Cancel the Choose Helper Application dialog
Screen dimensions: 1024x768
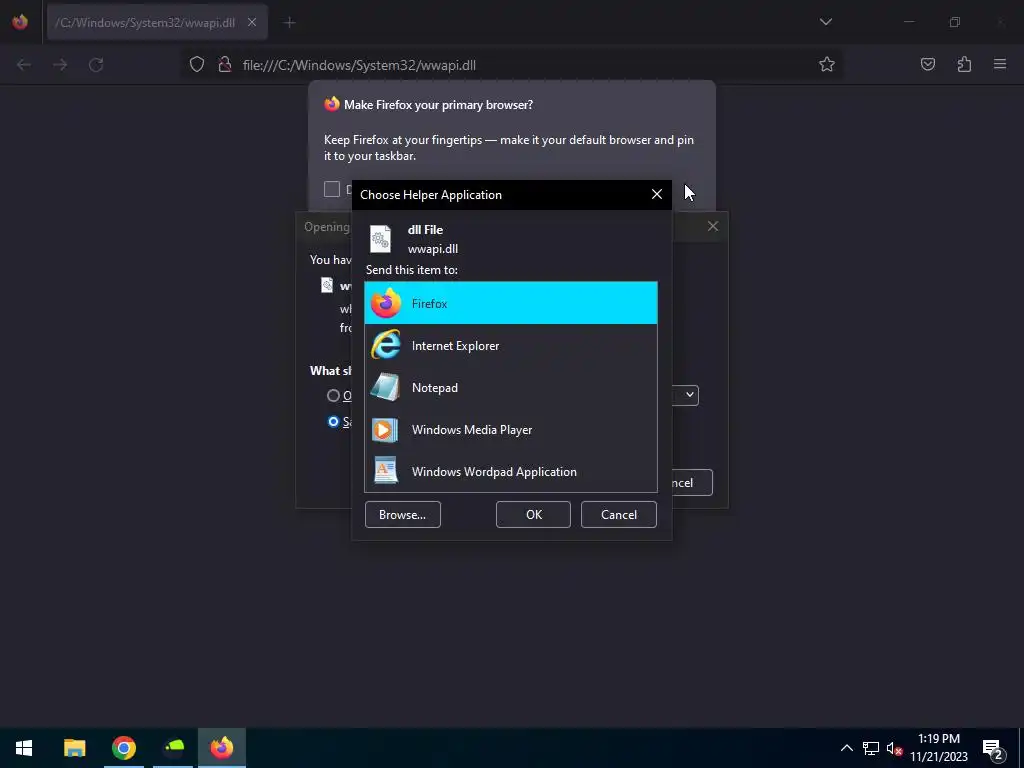(x=618, y=515)
